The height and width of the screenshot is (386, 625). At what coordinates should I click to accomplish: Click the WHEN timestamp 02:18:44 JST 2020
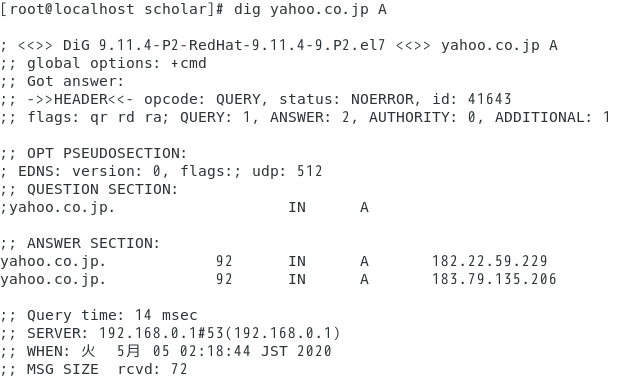(x=255, y=351)
